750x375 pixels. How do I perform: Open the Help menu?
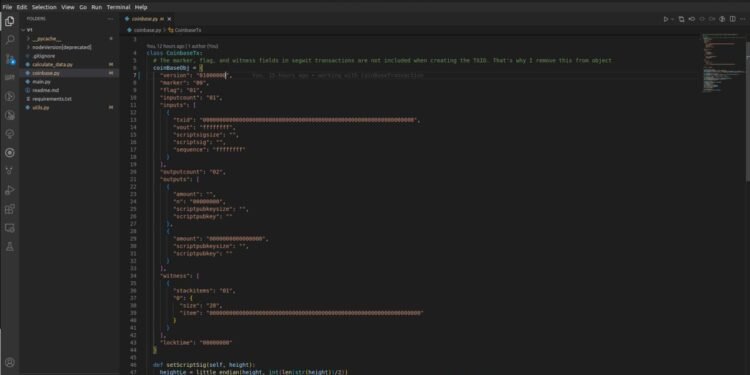pos(141,7)
